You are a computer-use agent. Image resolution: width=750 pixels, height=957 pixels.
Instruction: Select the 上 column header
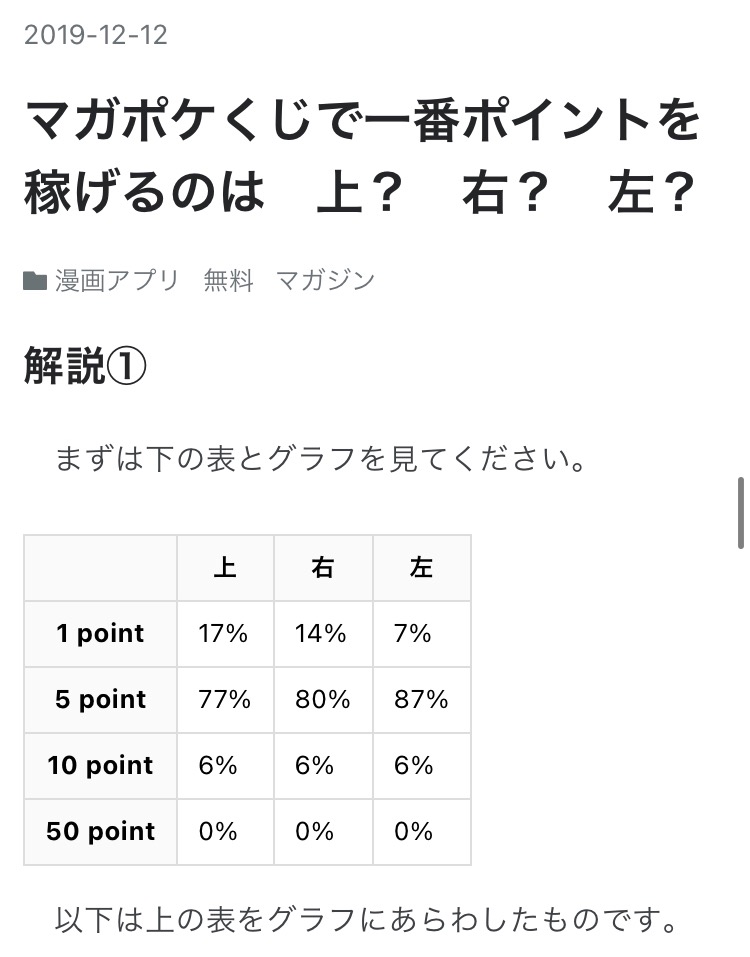[x=225, y=568]
